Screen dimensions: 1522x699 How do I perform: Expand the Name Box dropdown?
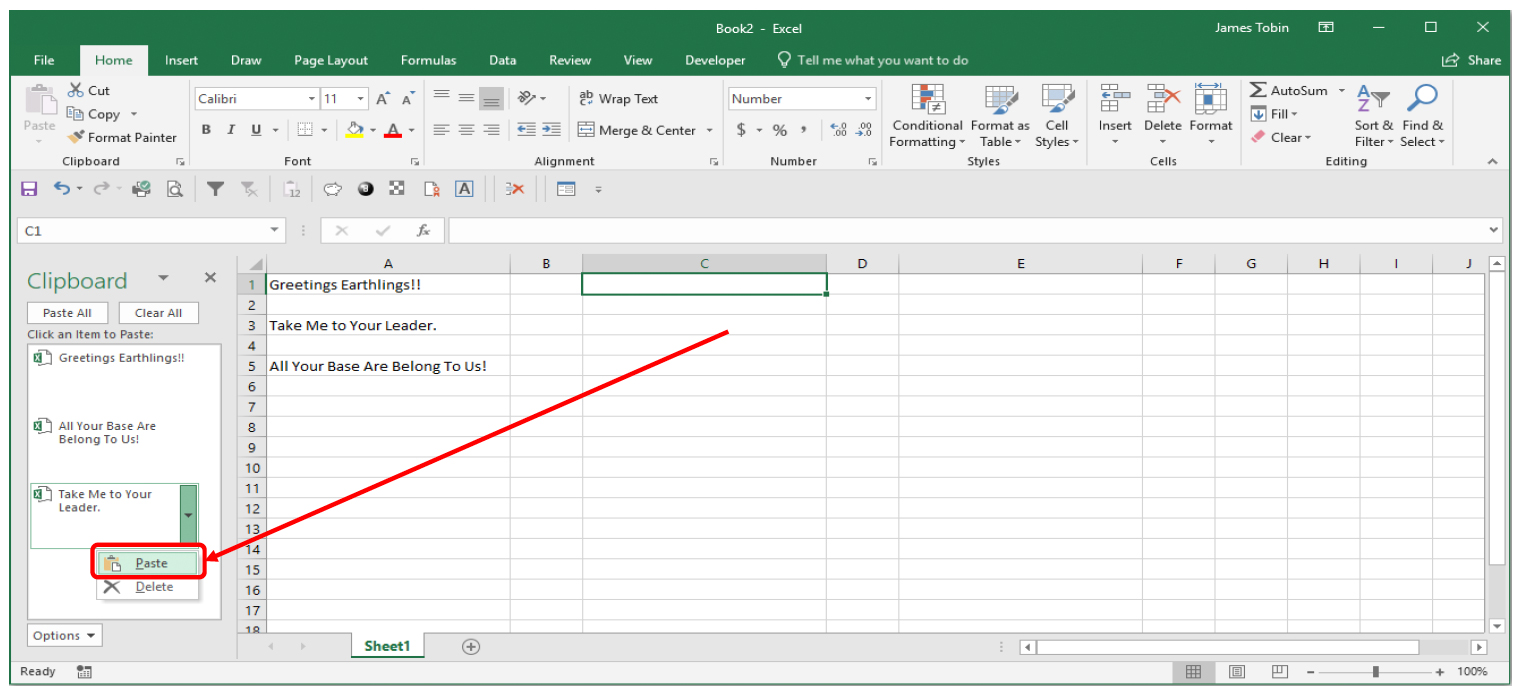pos(276,231)
